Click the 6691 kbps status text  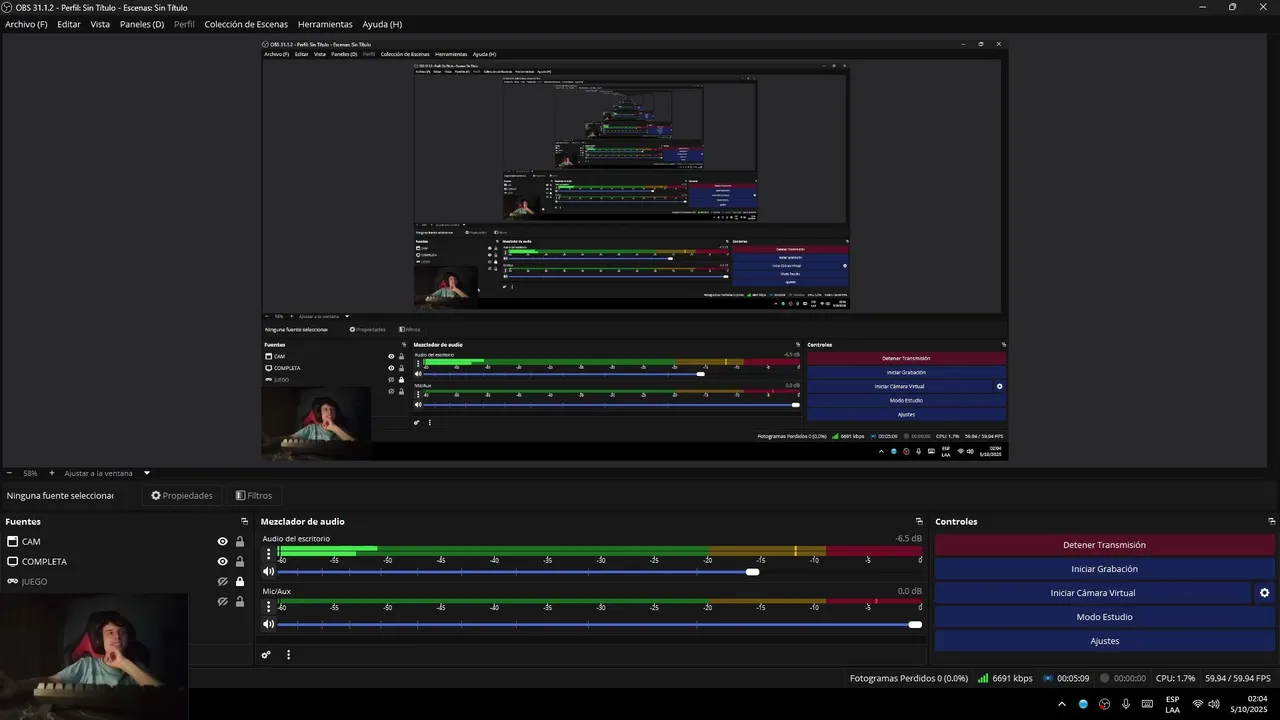pos(1012,678)
